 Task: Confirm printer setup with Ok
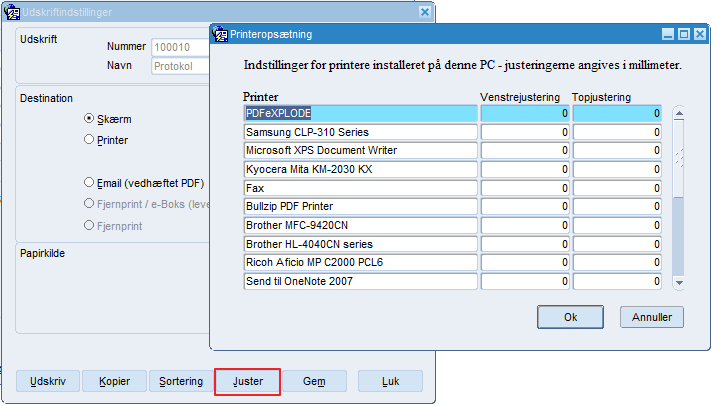click(x=570, y=317)
